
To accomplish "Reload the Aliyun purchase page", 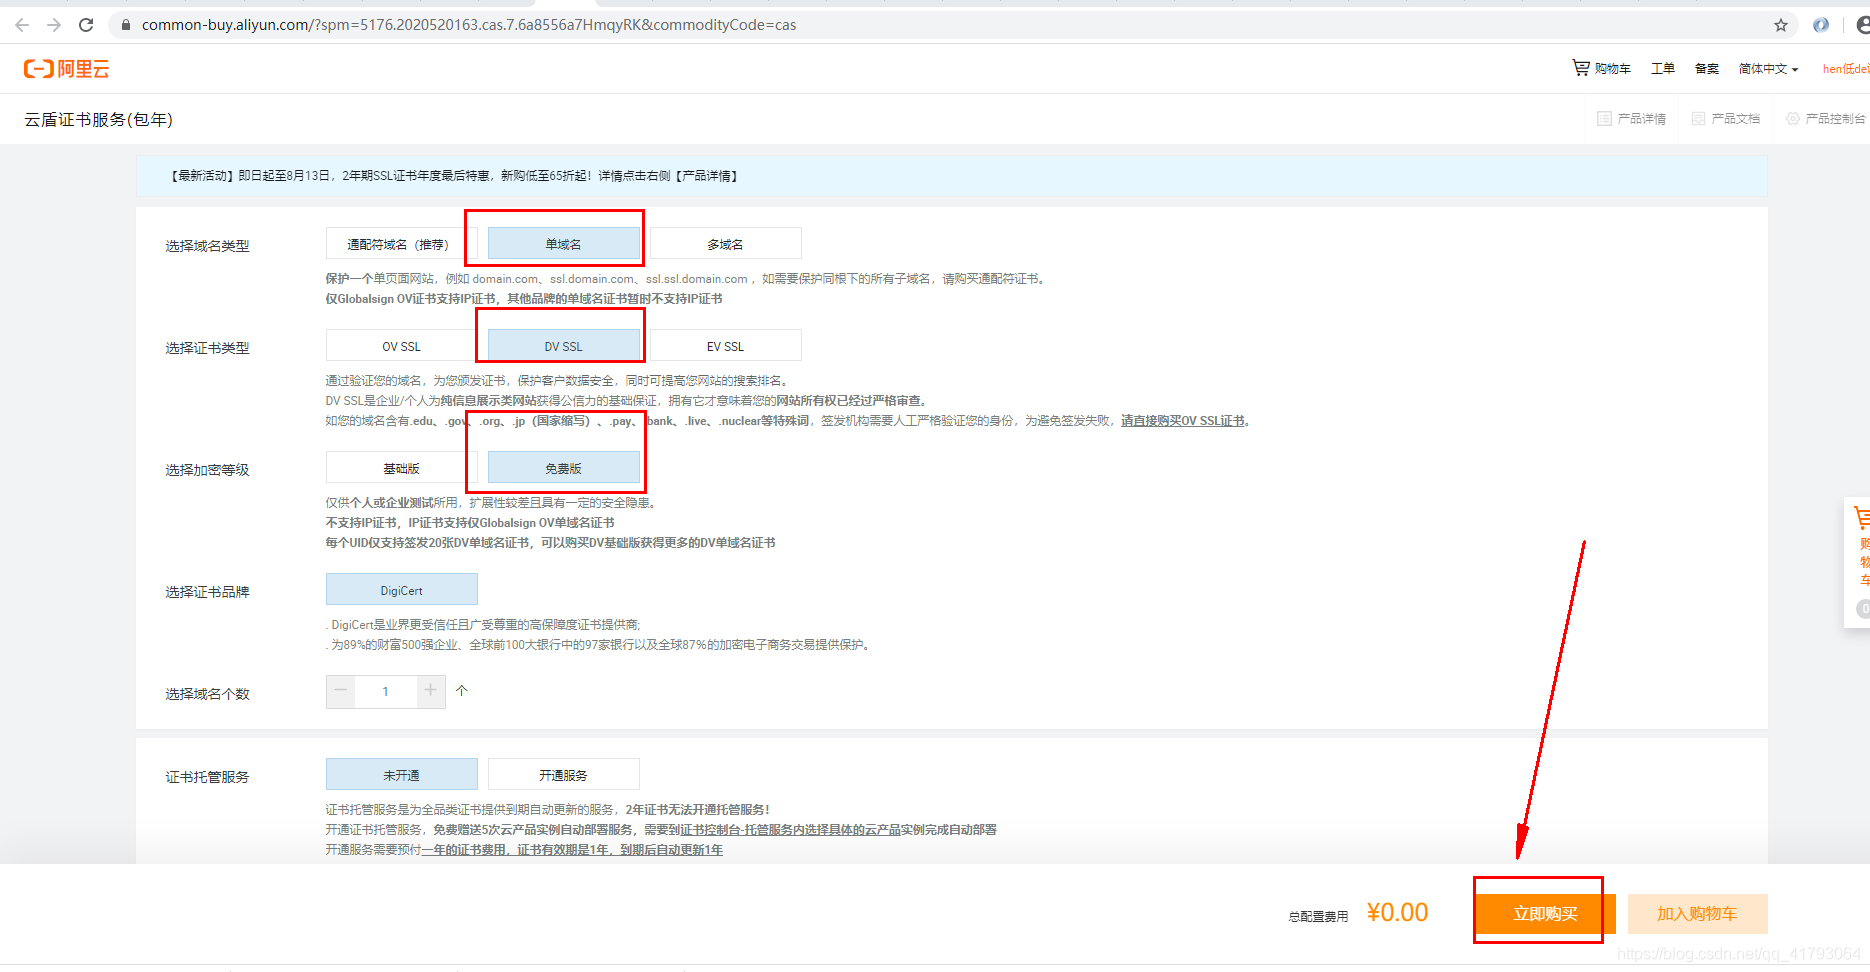I will 86,25.
